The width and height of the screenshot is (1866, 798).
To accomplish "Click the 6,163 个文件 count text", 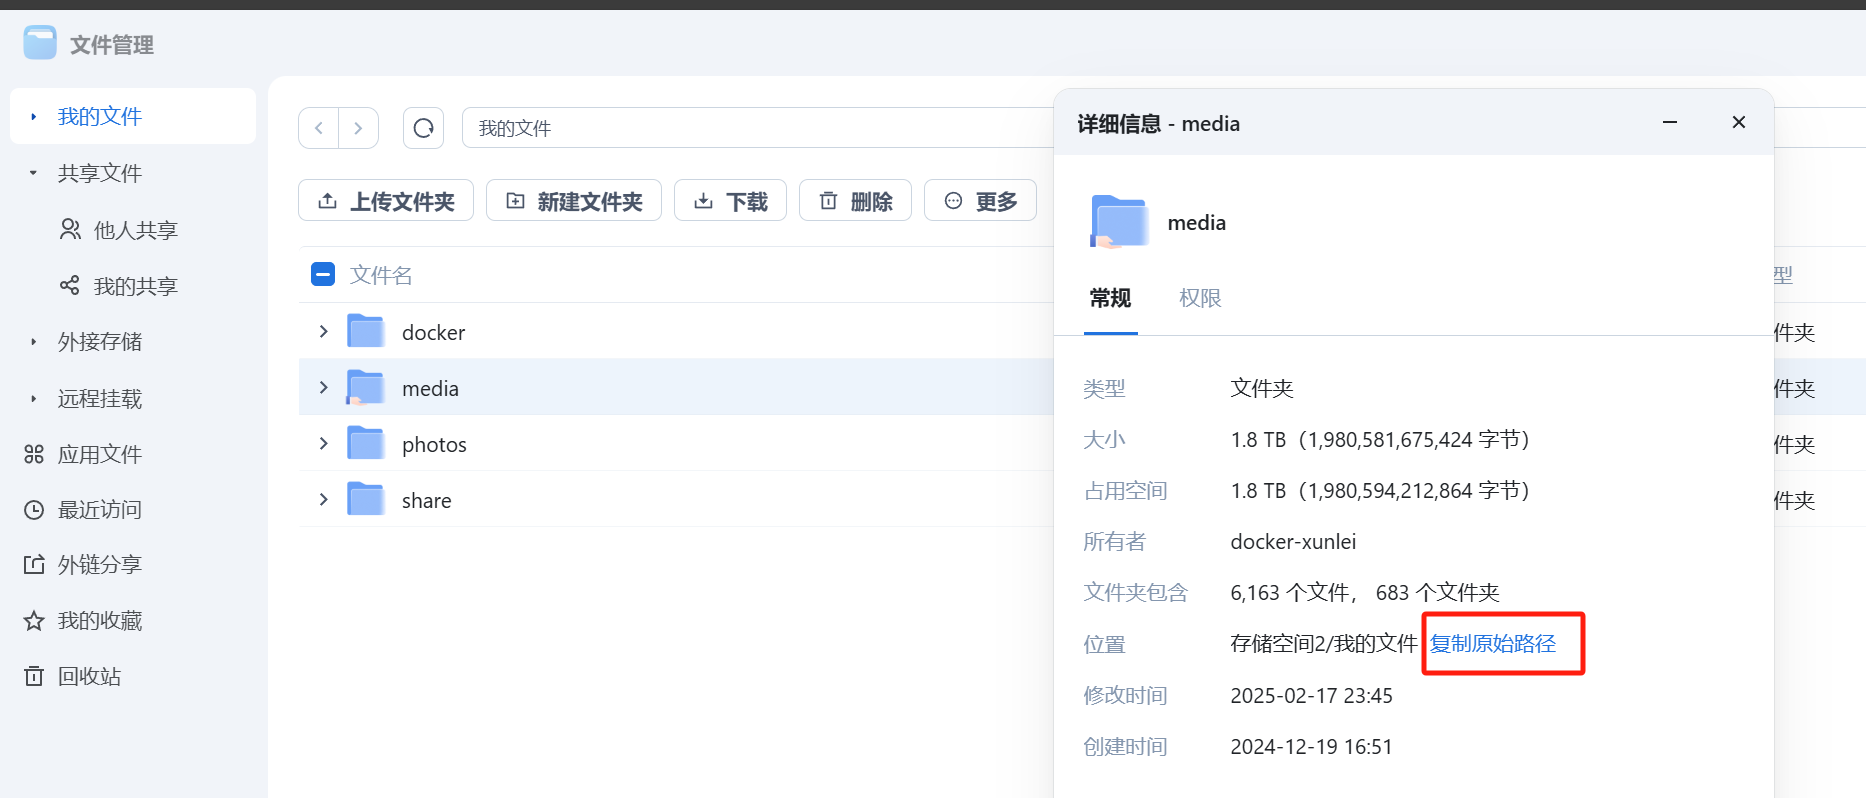I will click(x=1290, y=593).
